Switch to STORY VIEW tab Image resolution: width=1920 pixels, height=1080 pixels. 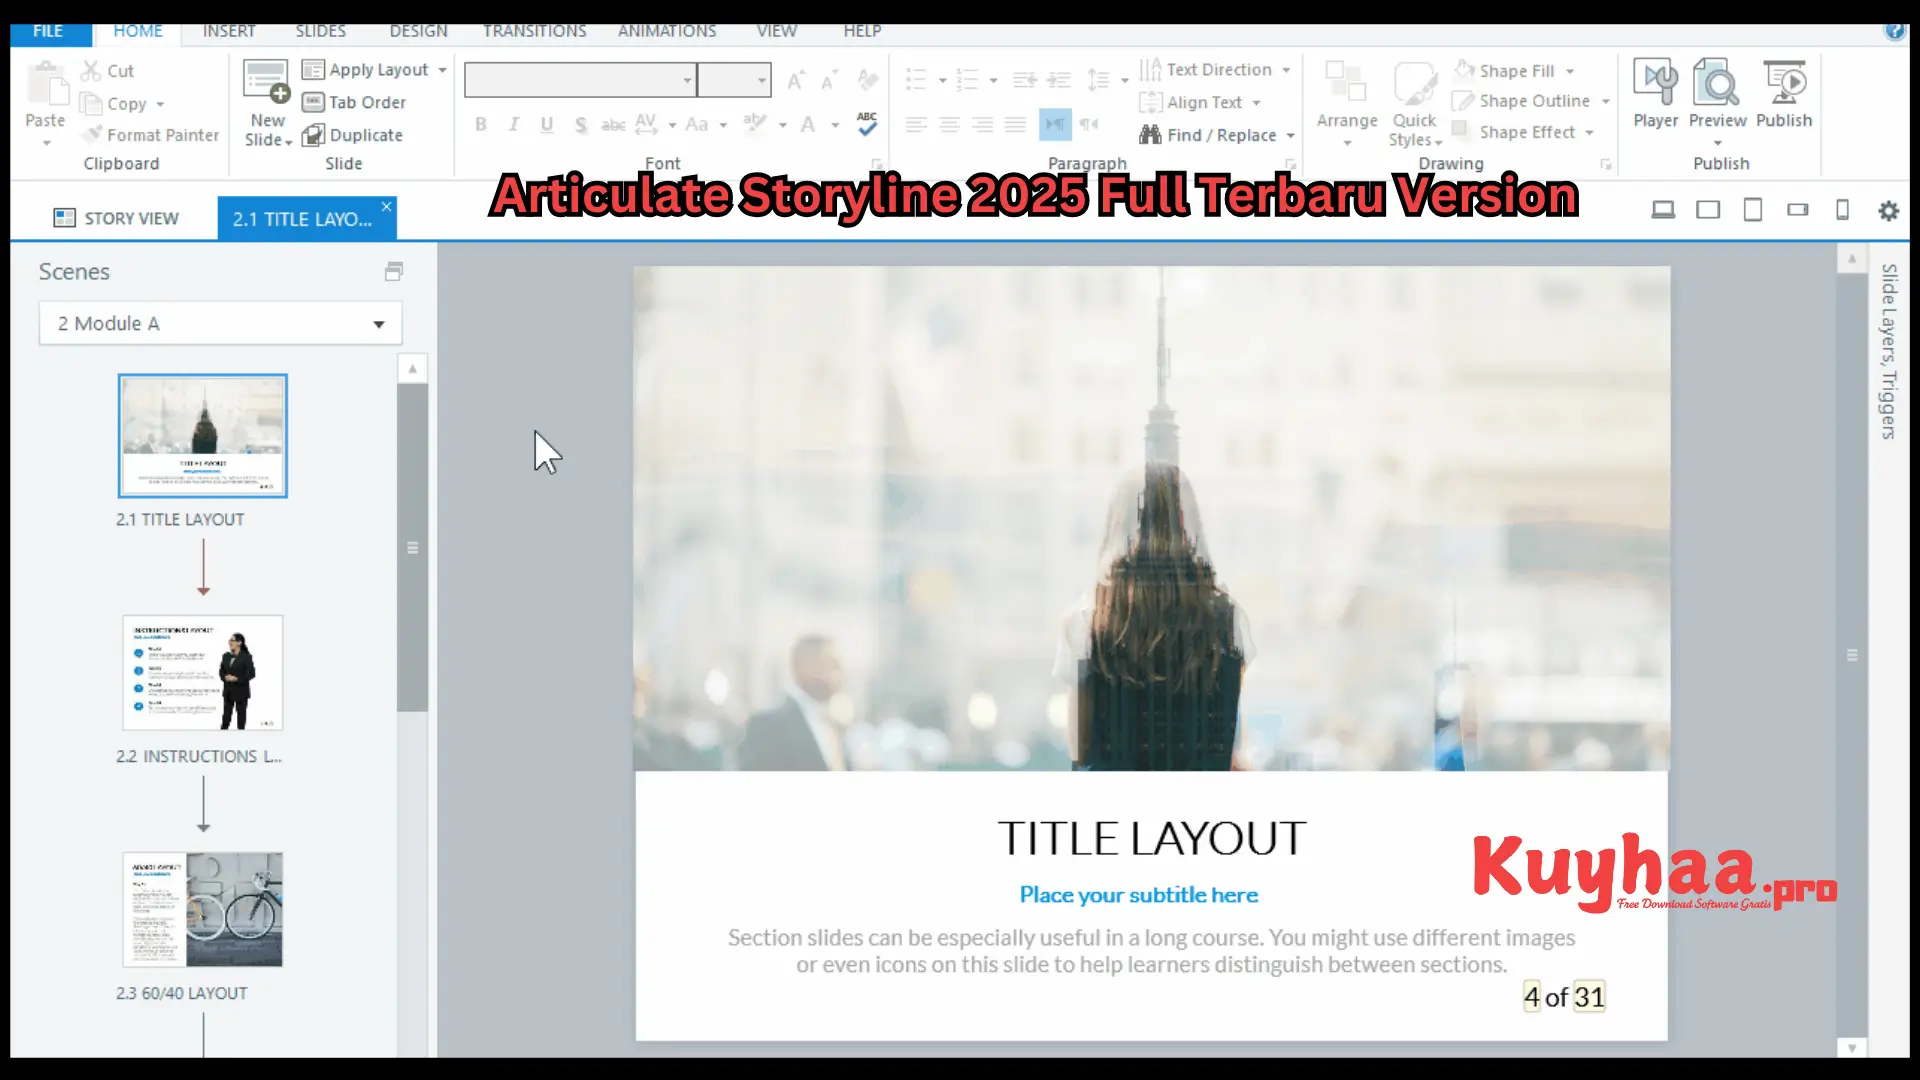116,218
